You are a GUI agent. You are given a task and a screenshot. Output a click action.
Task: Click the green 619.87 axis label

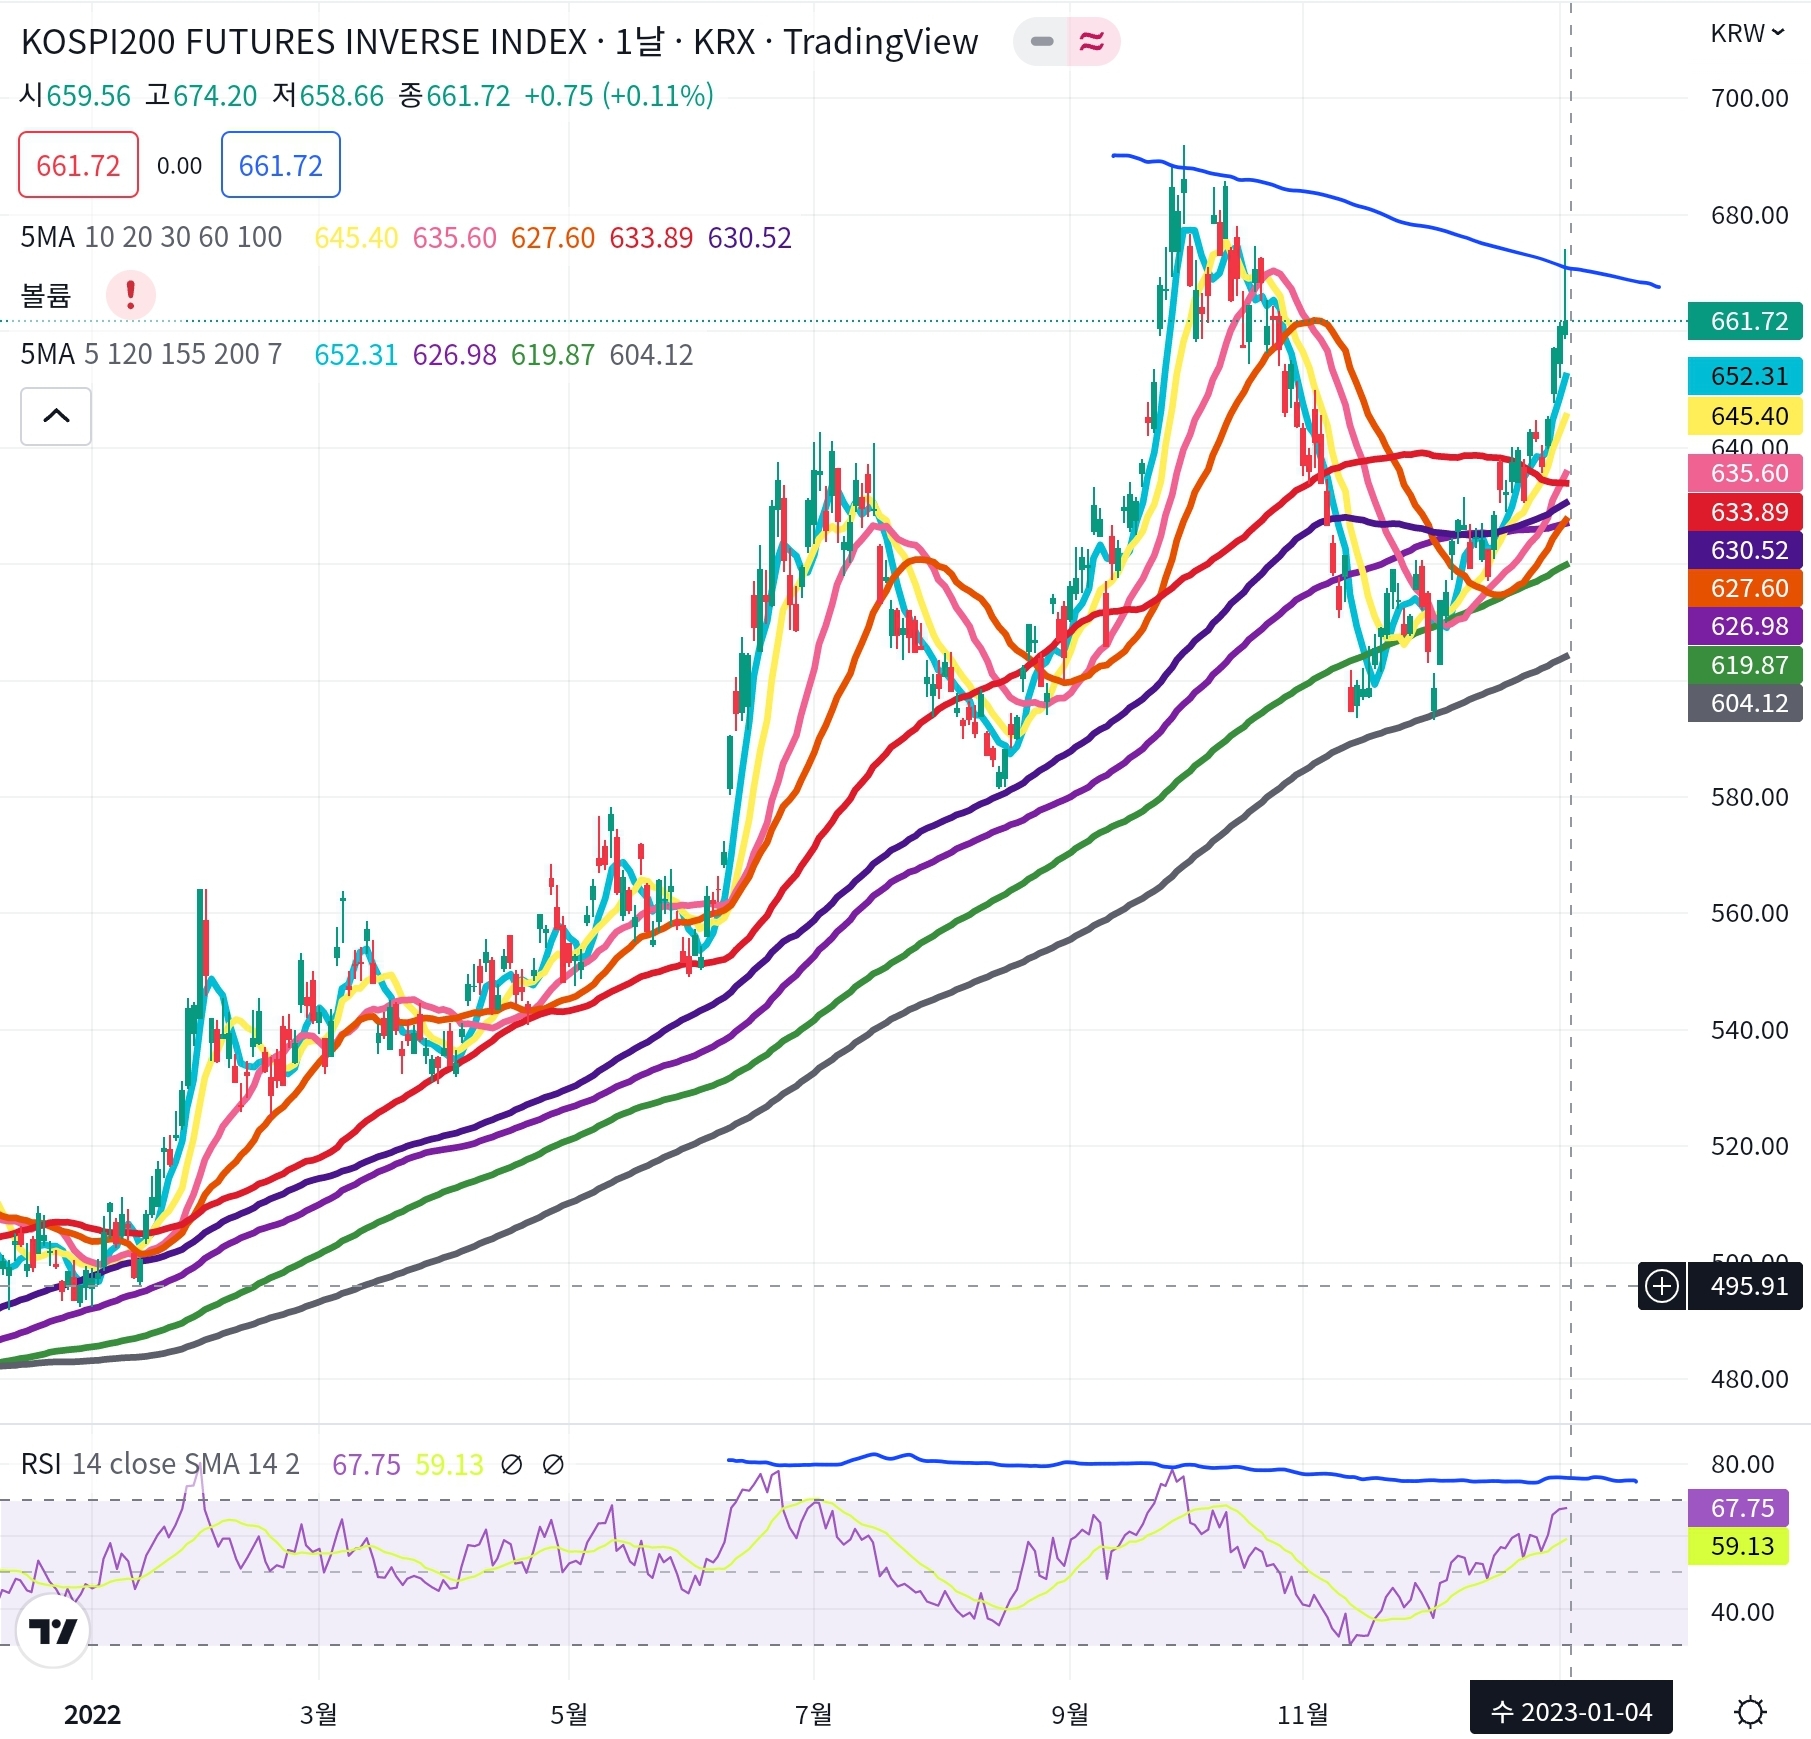click(x=1745, y=665)
